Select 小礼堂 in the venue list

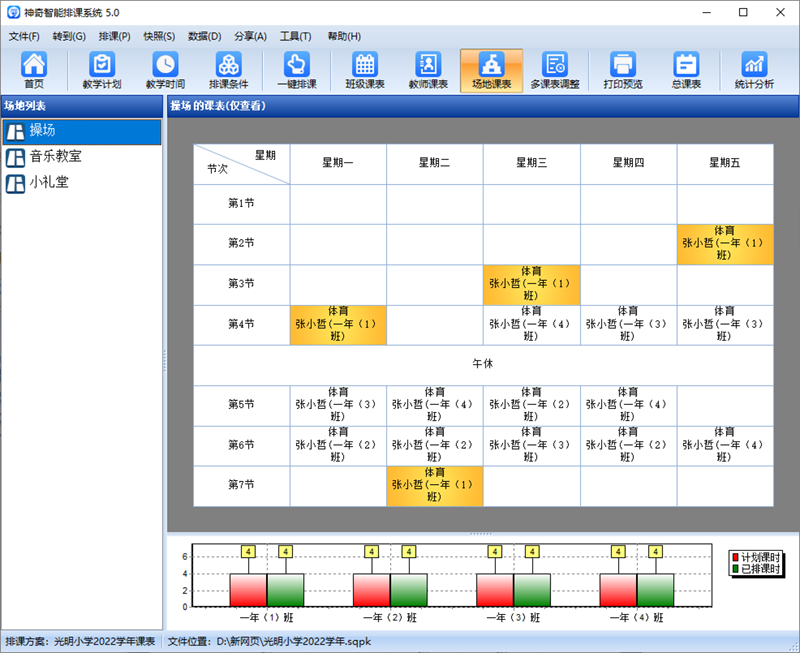click(x=82, y=184)
